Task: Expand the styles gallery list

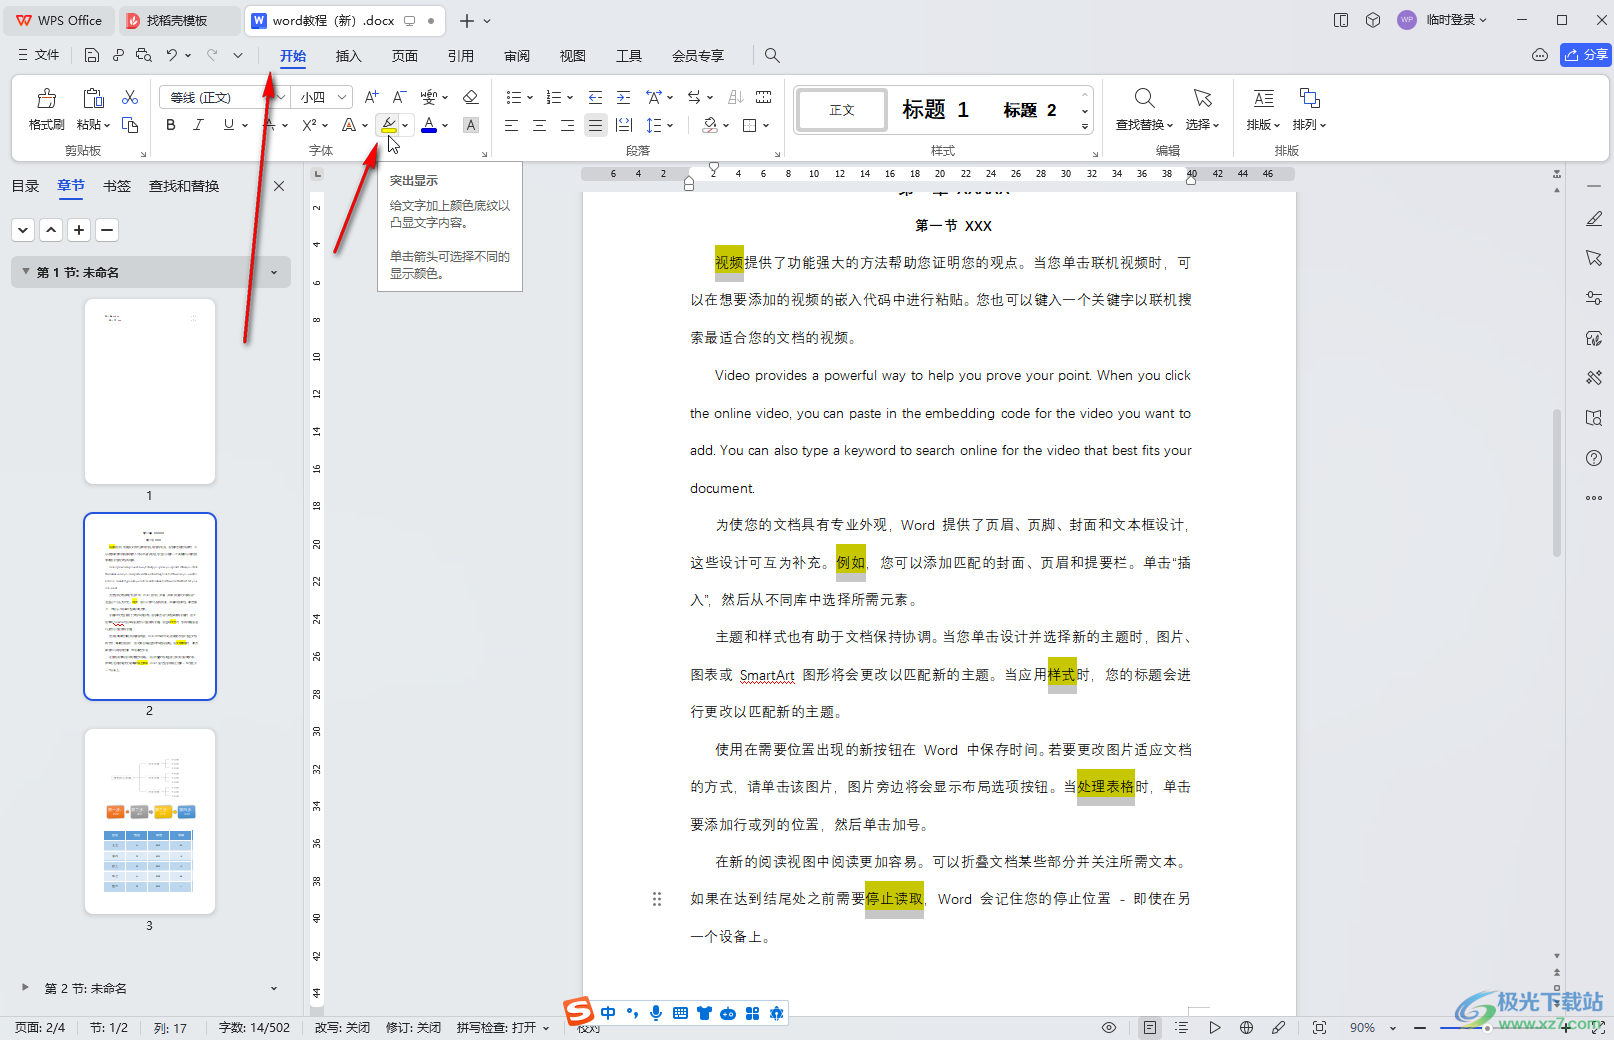Action: click(1085, 127)
